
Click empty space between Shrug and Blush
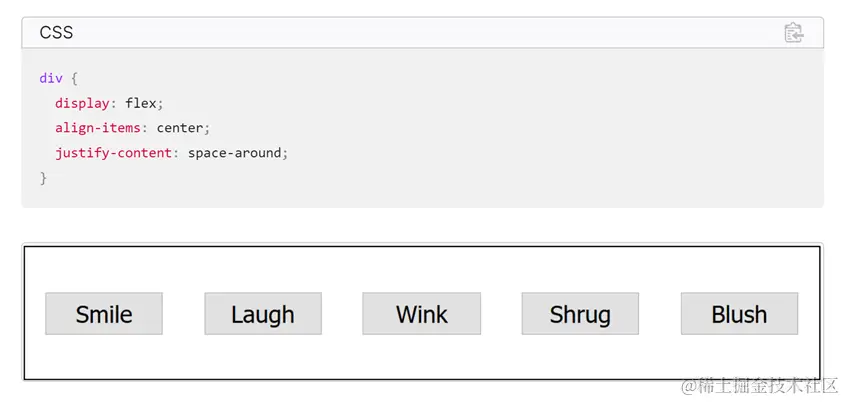pyautogui.click(x=660, y=314)
